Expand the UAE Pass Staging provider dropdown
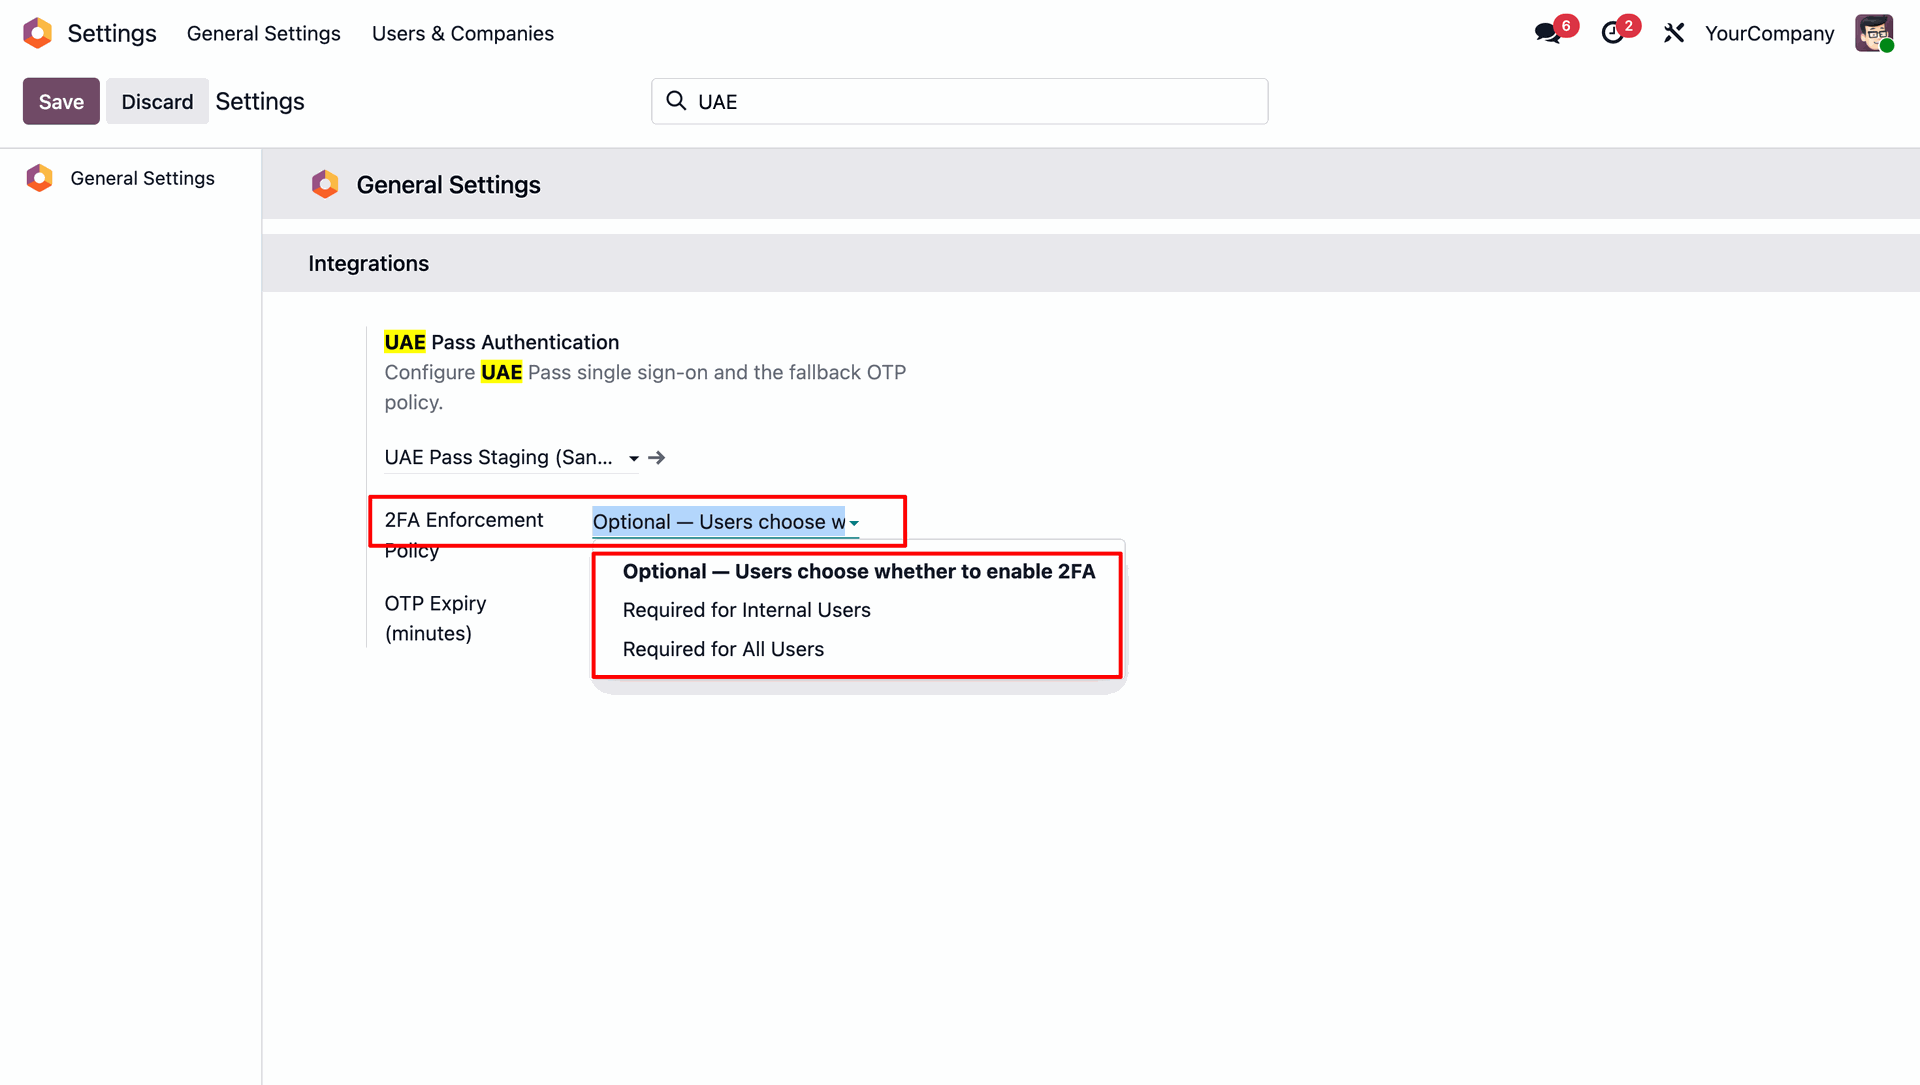The image size is (1920, 1085). pyautogui.click(x=634, y=458)
